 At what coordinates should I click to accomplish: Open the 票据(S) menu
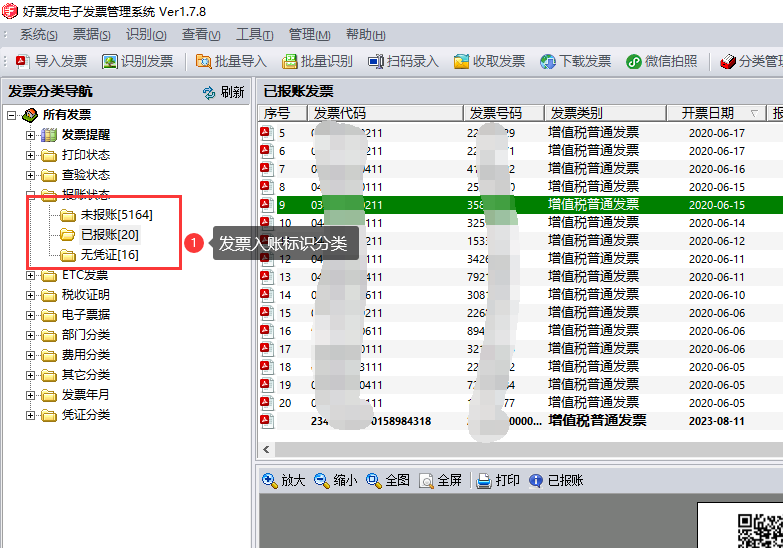pos(91,34)
